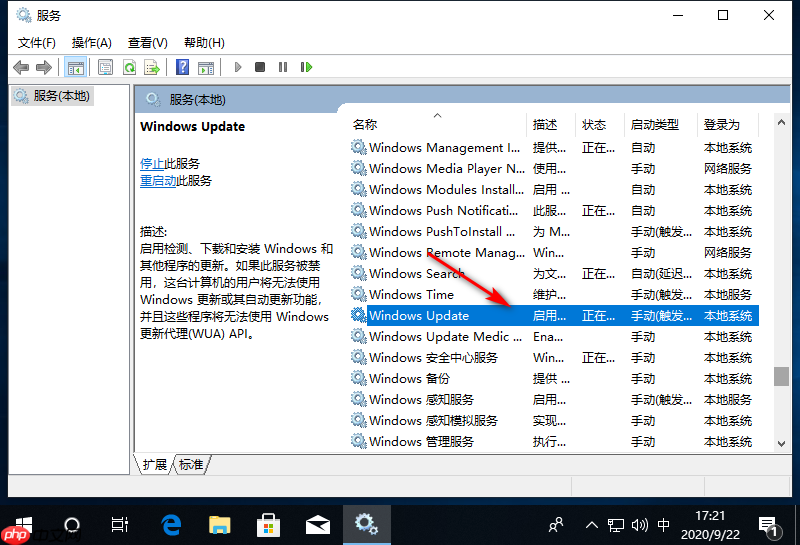
Task: Click the Forward arrow toolbar icon
Action: point(44,67)
